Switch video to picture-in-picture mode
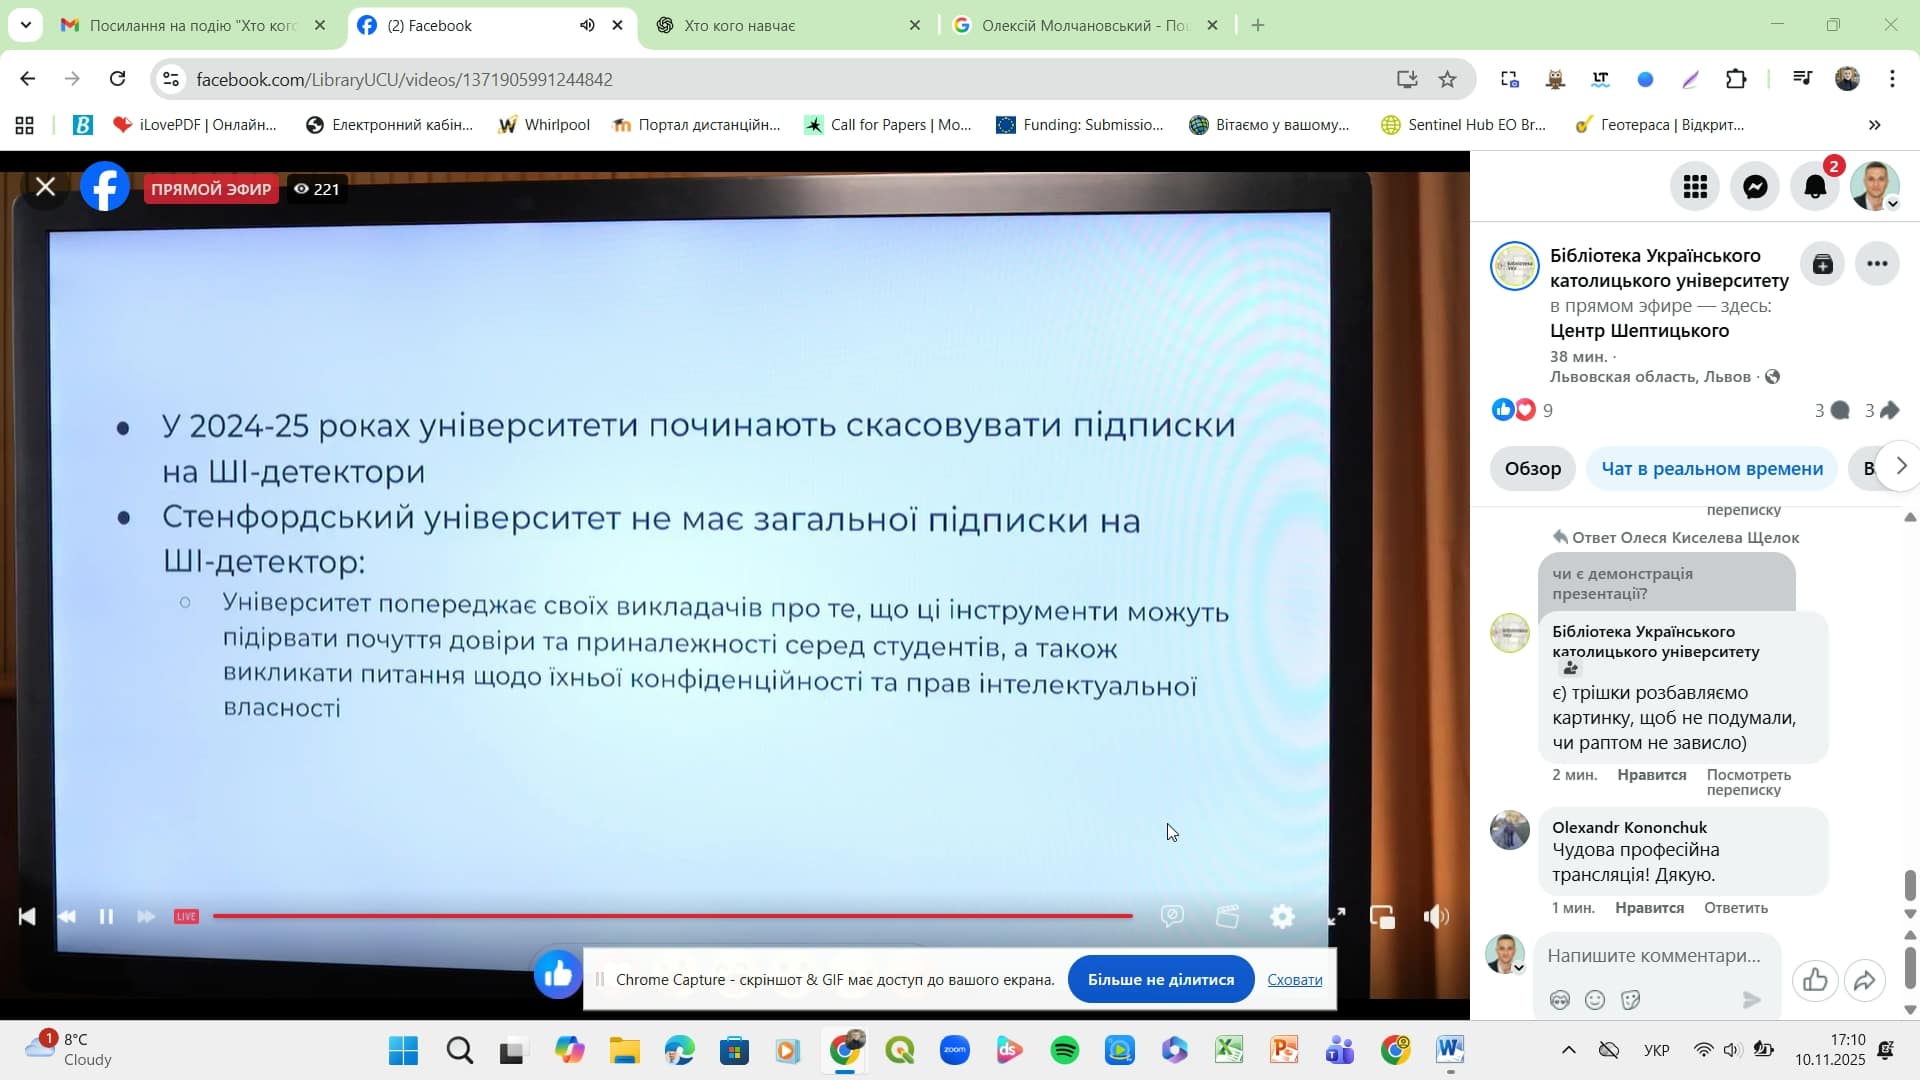 point(1382,916)
